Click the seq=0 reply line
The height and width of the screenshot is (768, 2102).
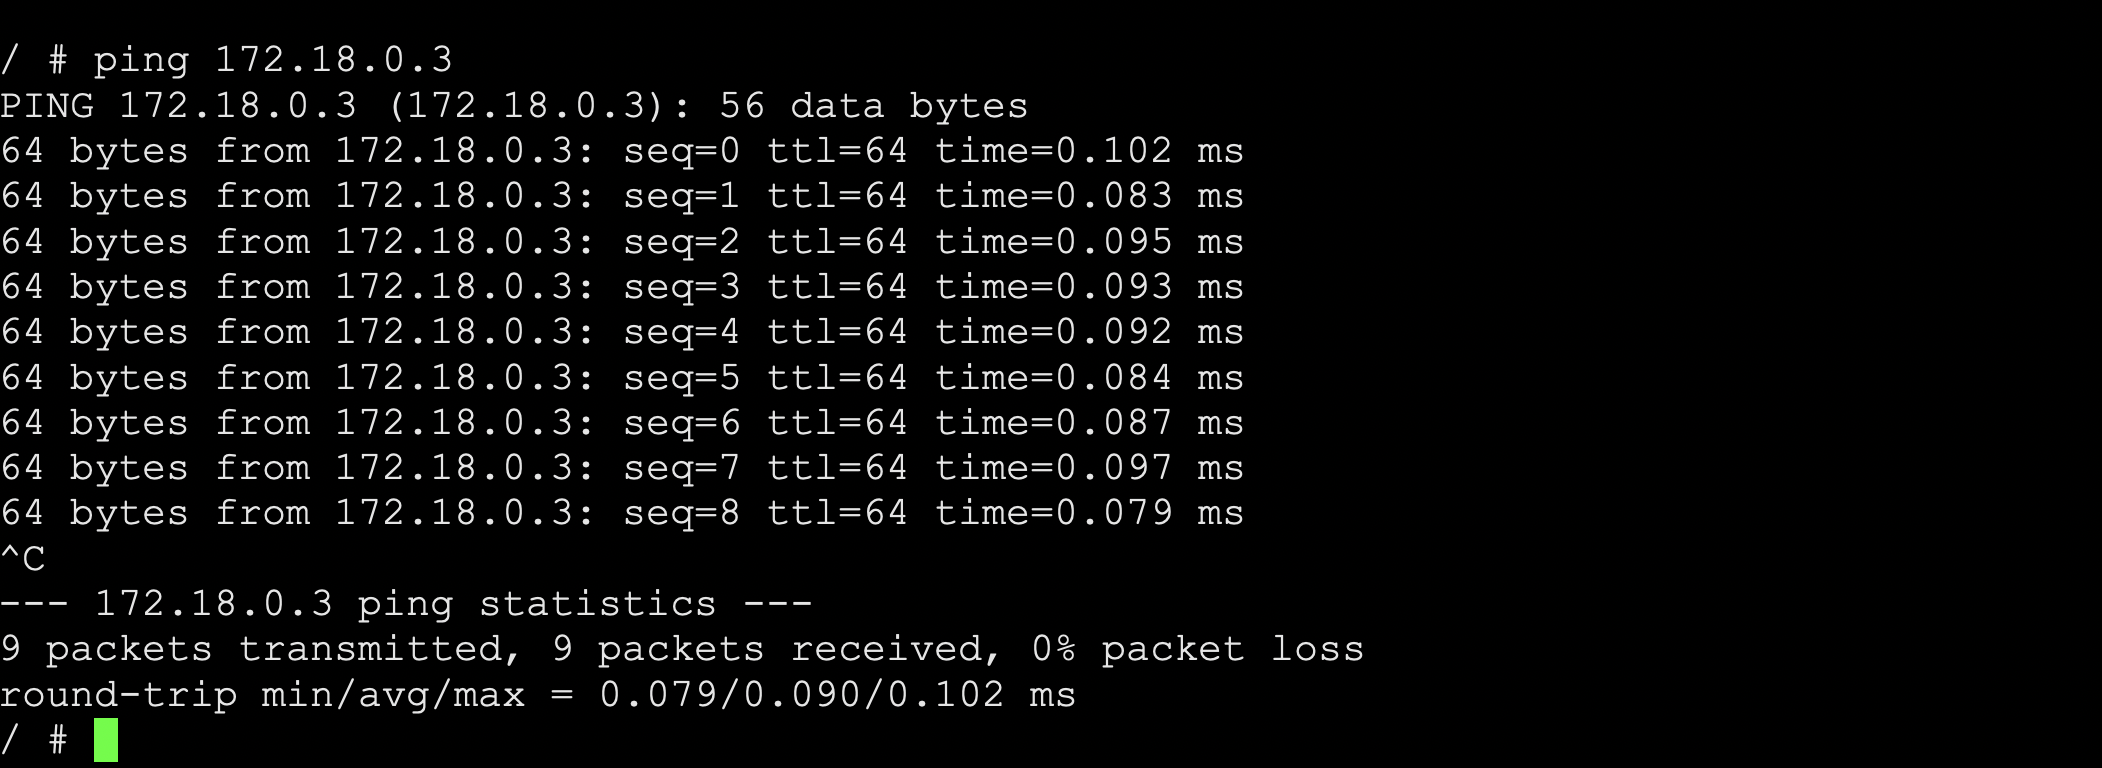click(x=622, y=151)
